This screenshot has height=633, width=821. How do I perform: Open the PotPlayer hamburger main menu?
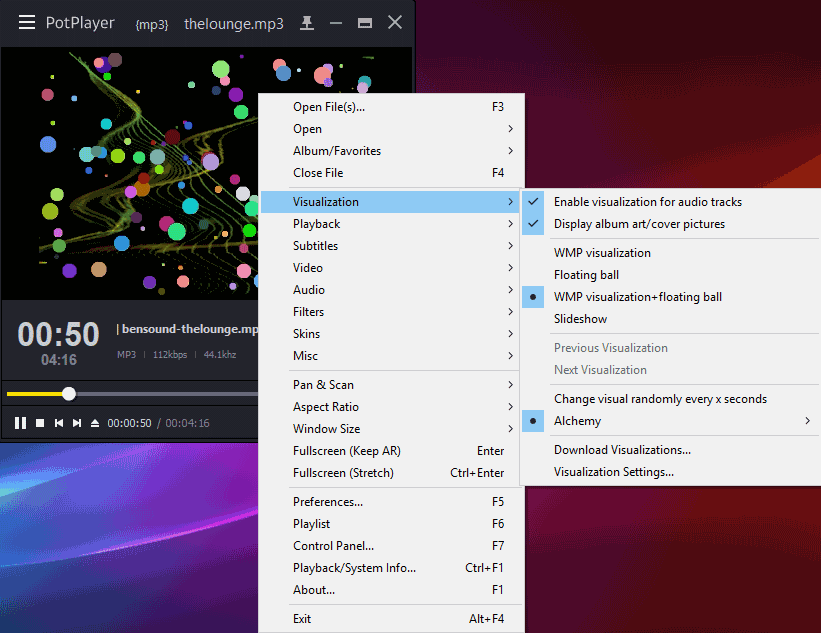27,23
